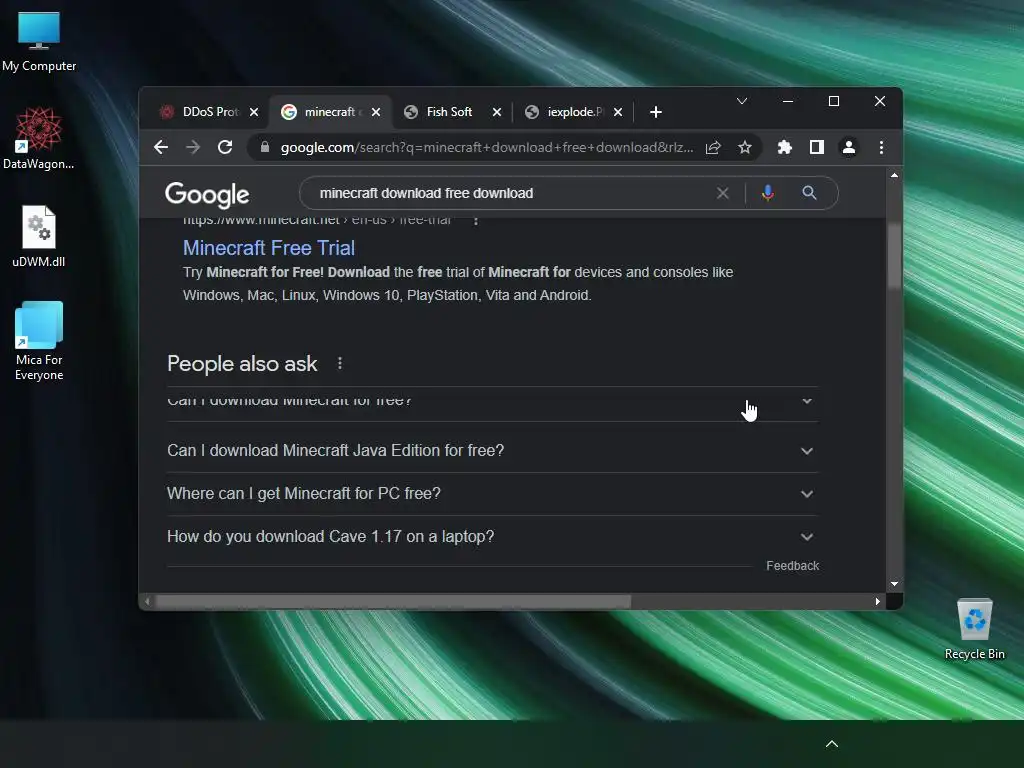Open the Chrome profile avatar

[849, 148]
